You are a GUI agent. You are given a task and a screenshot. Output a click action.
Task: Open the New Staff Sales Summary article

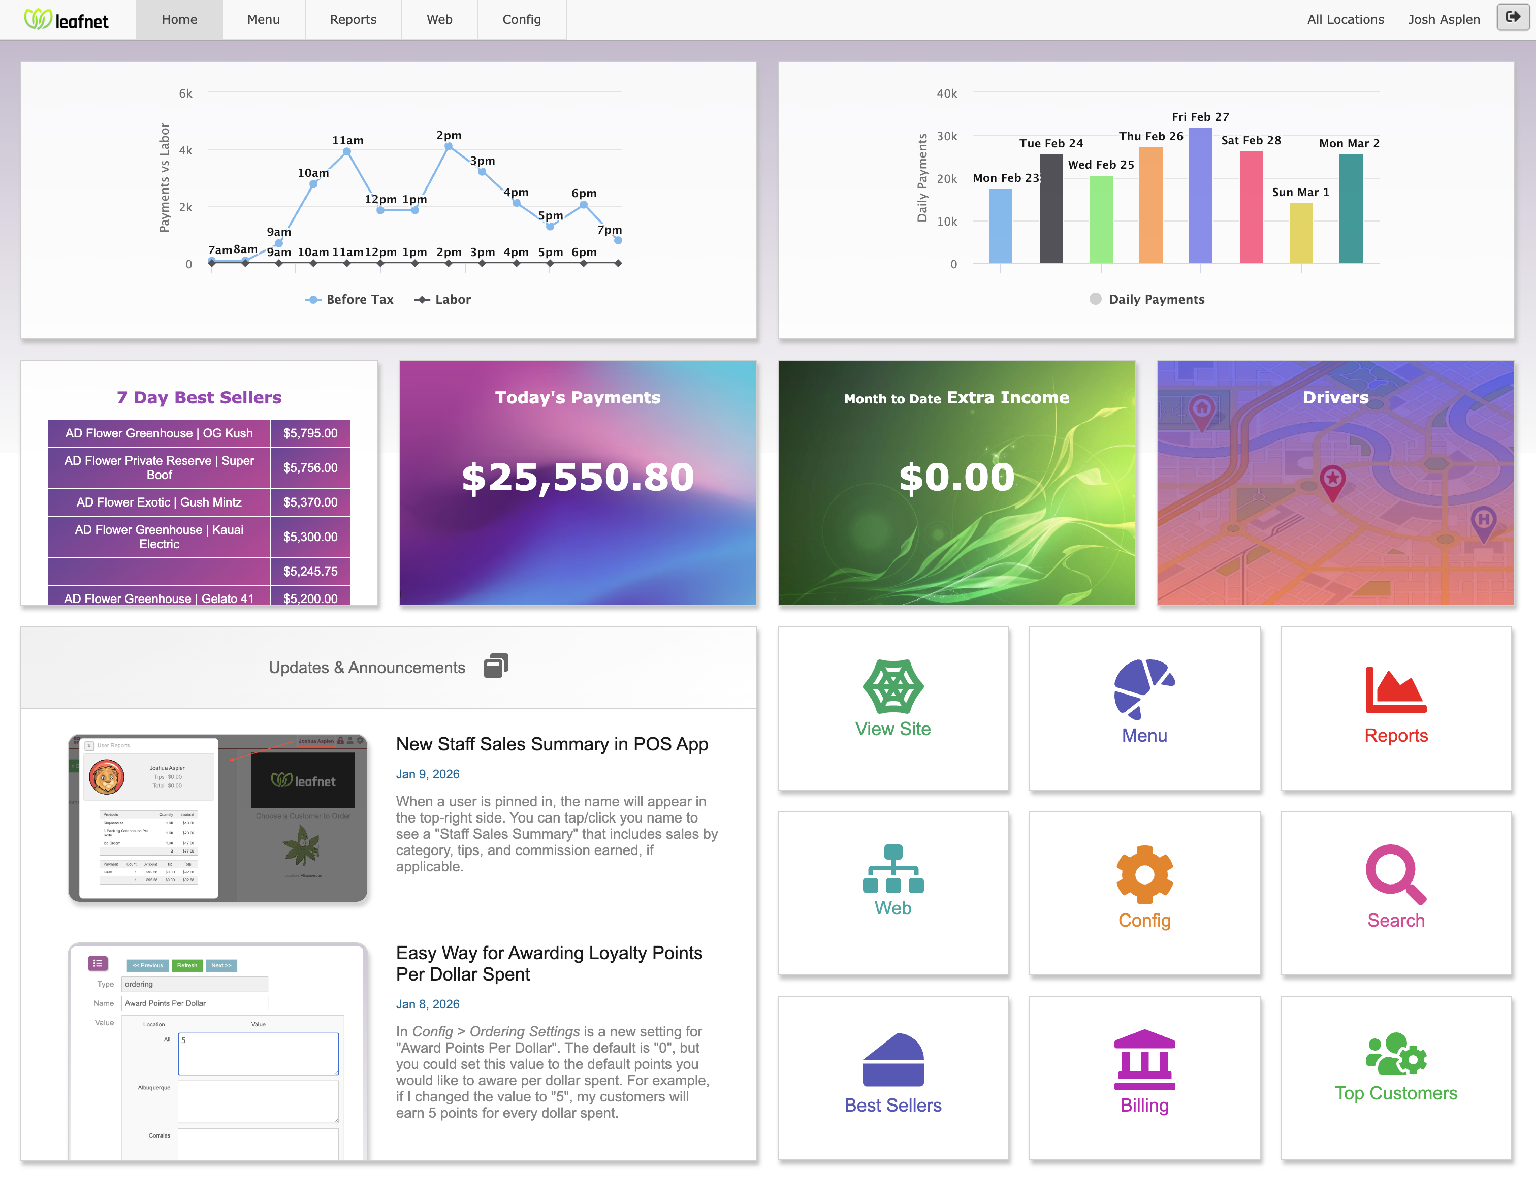click(552, 744)
